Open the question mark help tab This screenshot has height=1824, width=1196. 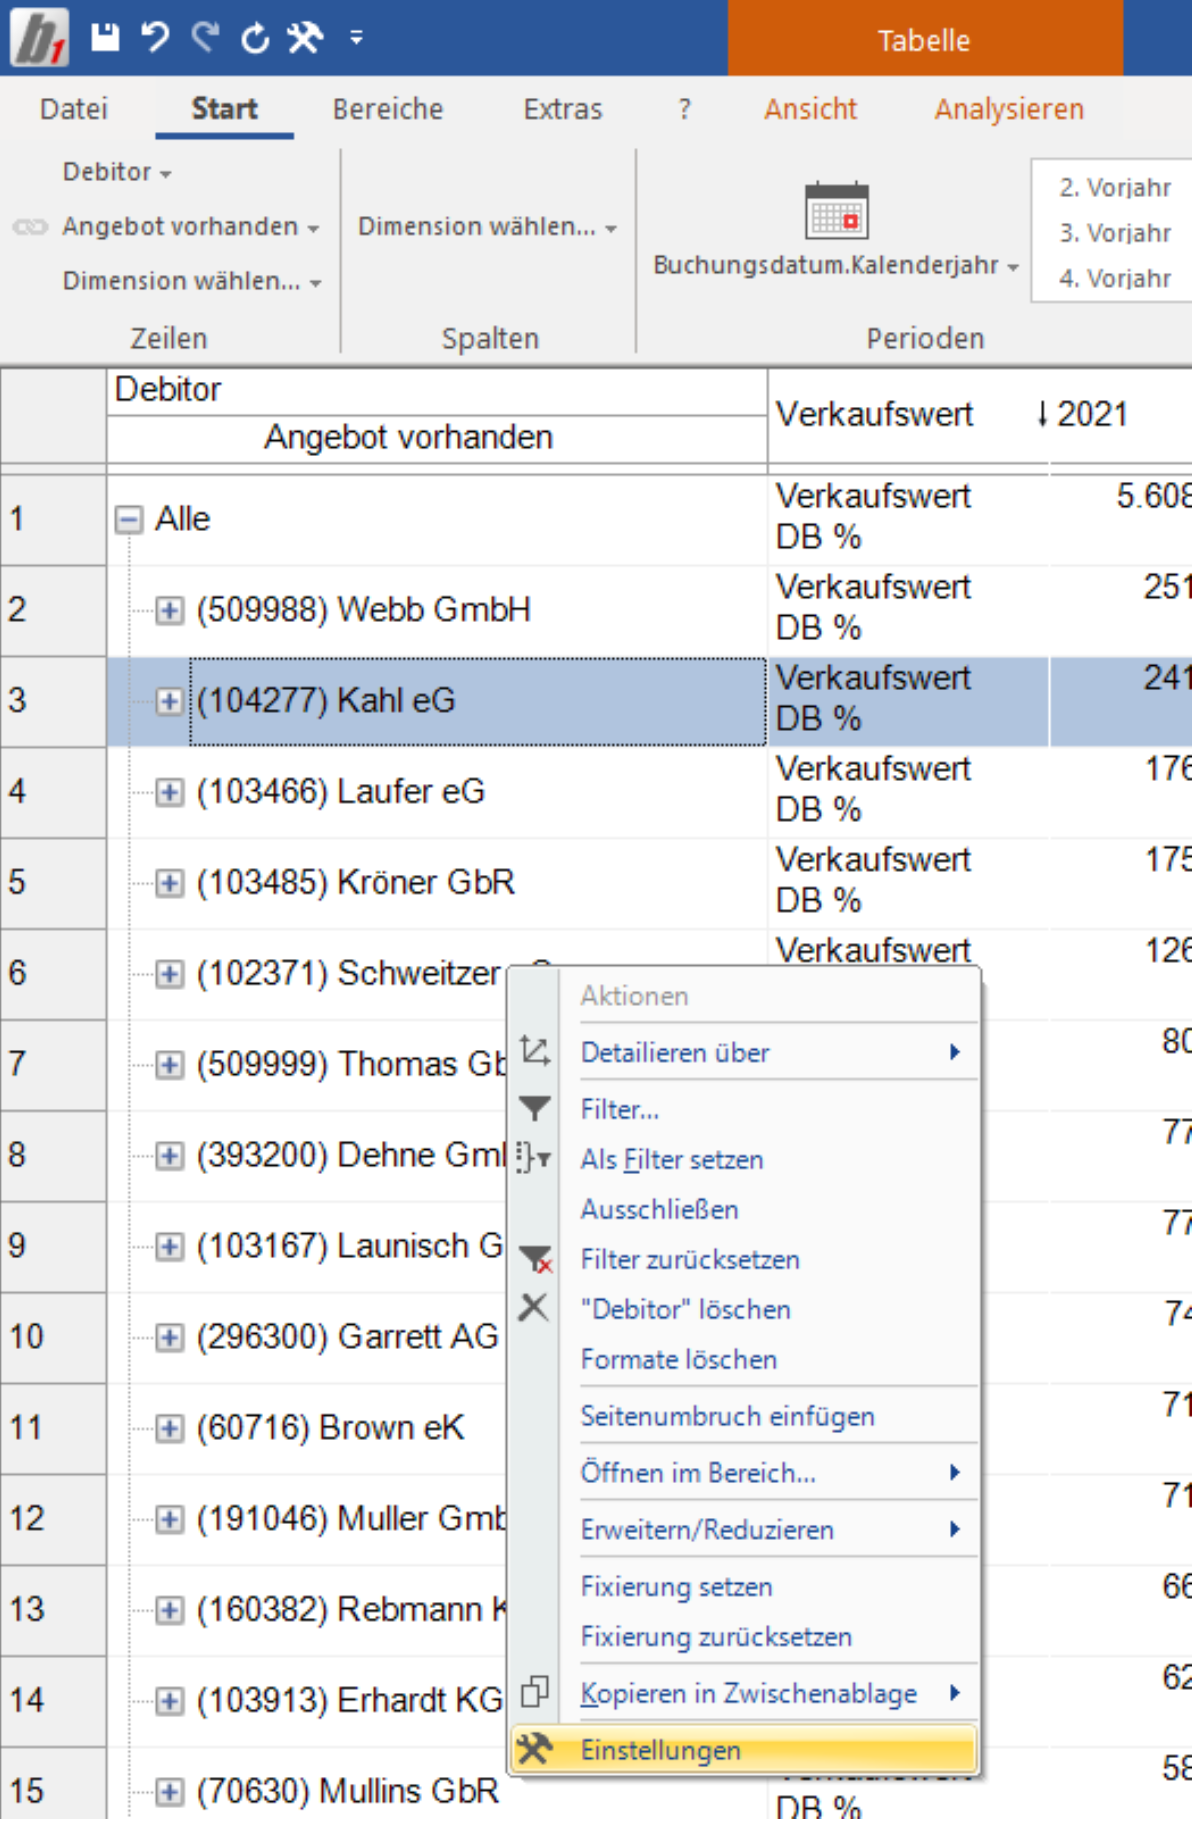click(684, 109)
